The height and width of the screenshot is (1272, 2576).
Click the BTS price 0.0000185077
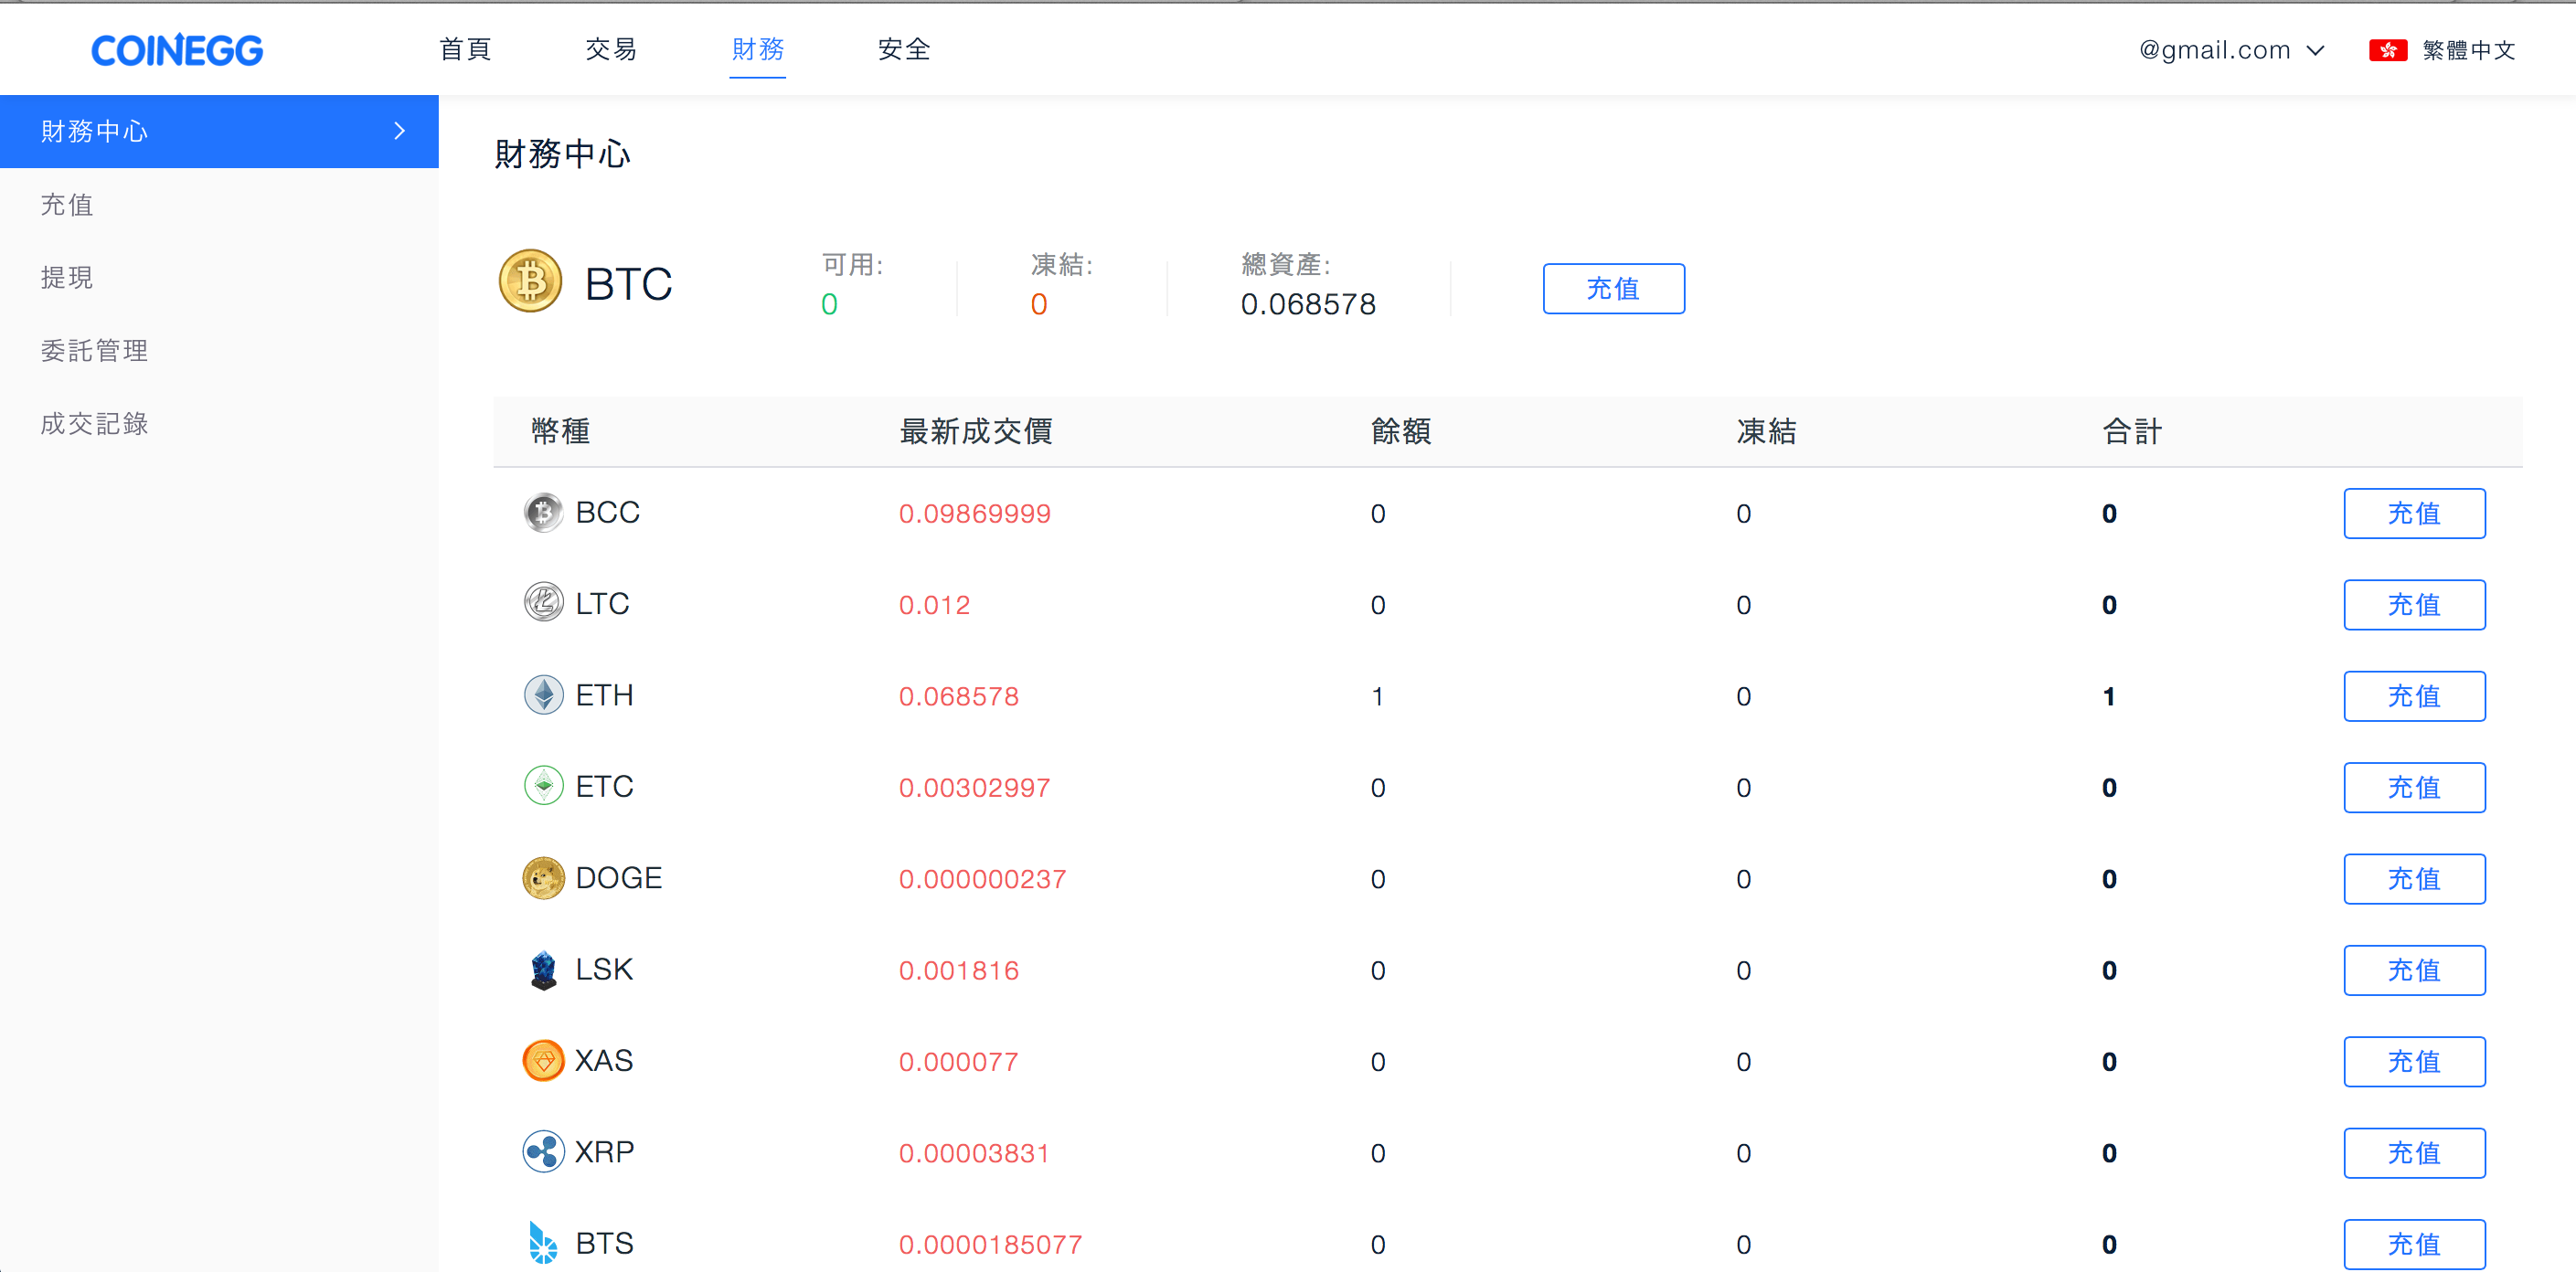[990, 1244]
